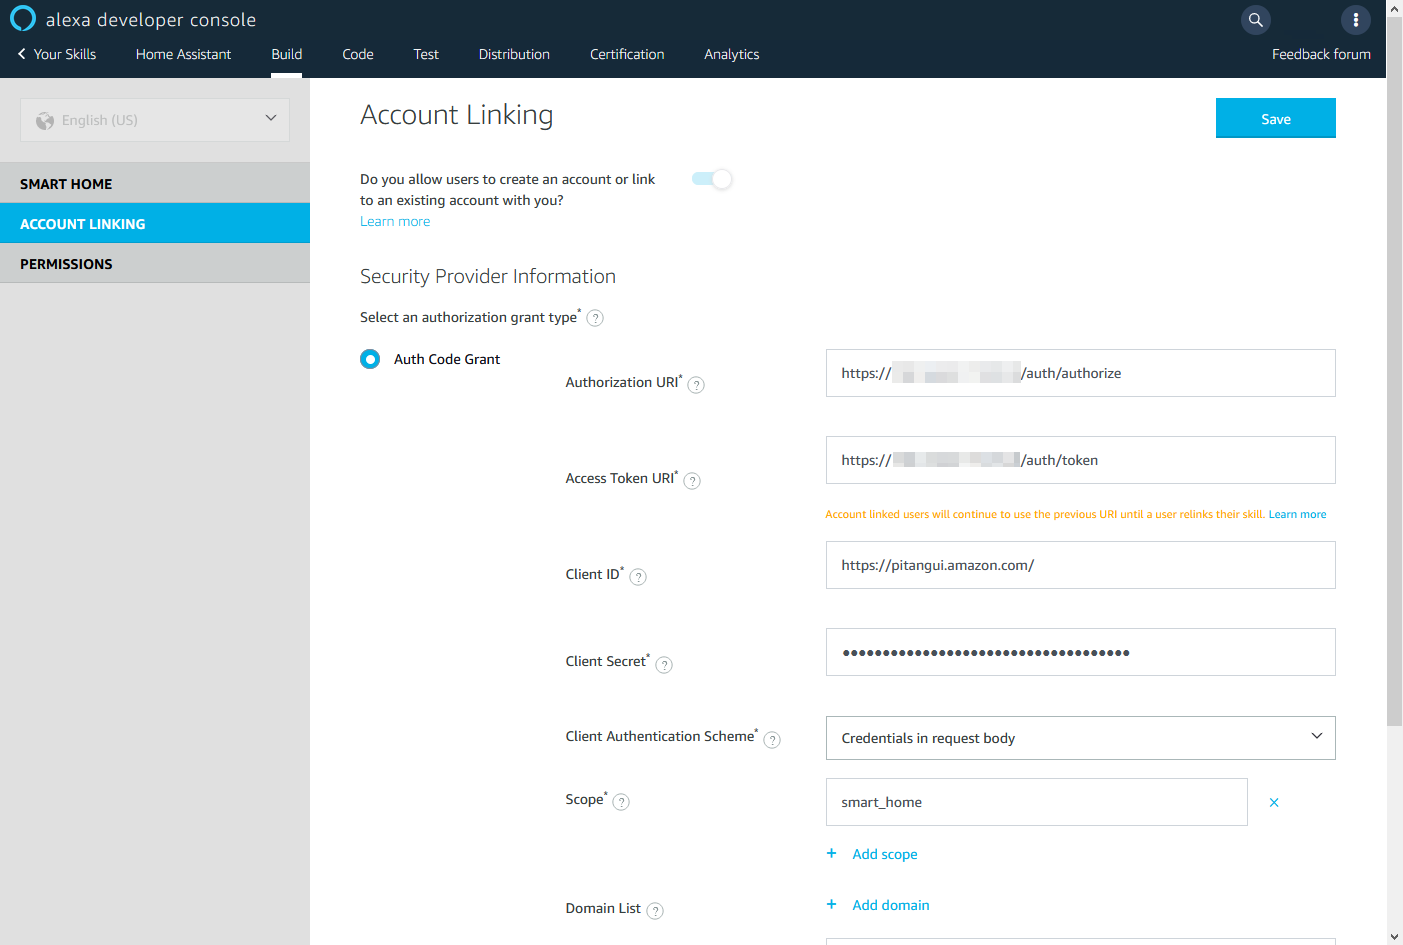Viewport: 1403px width, 945px height.
Task: Toggle the account linking switch
Action: coord(712,179)
